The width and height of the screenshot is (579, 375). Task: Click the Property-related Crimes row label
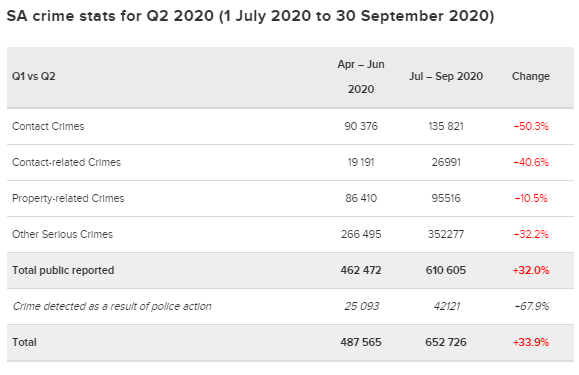[68, 198]
